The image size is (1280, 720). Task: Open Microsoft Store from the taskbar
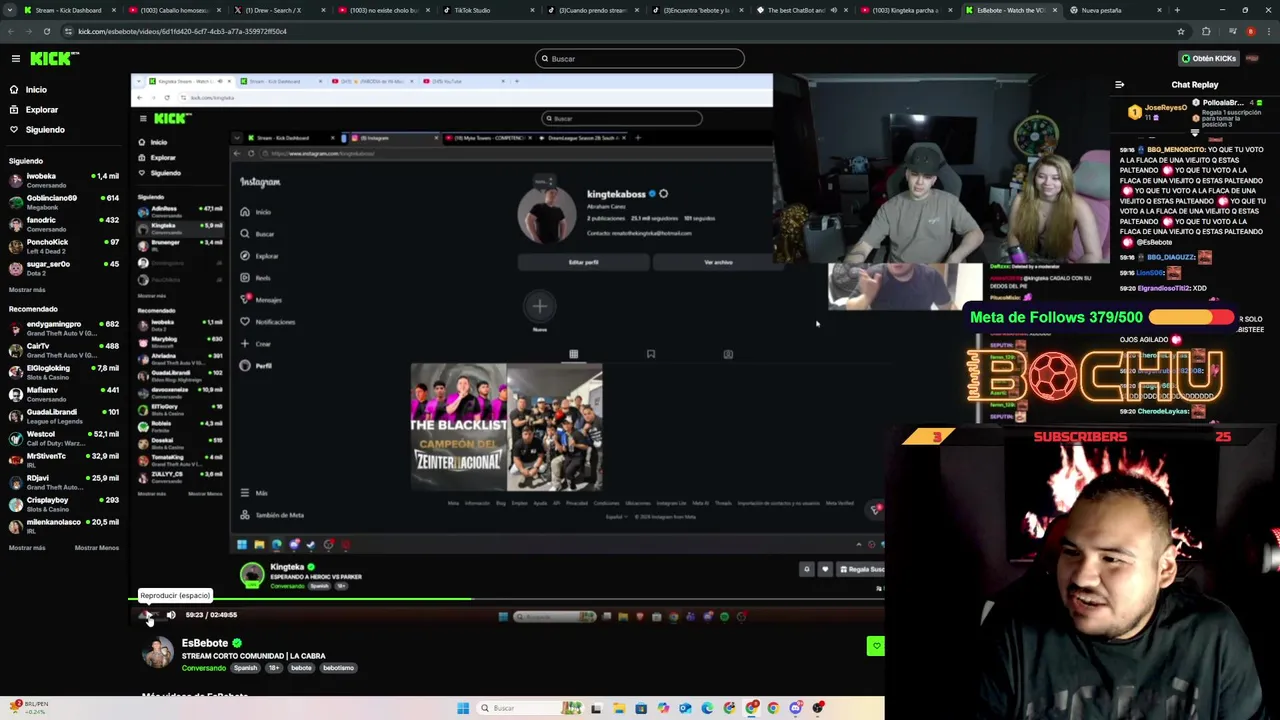(641, 708)
